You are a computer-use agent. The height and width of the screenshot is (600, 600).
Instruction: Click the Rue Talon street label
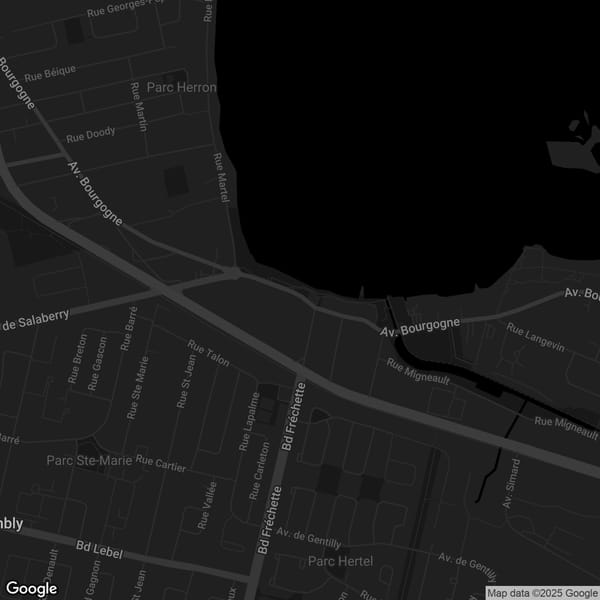[208, 353]
